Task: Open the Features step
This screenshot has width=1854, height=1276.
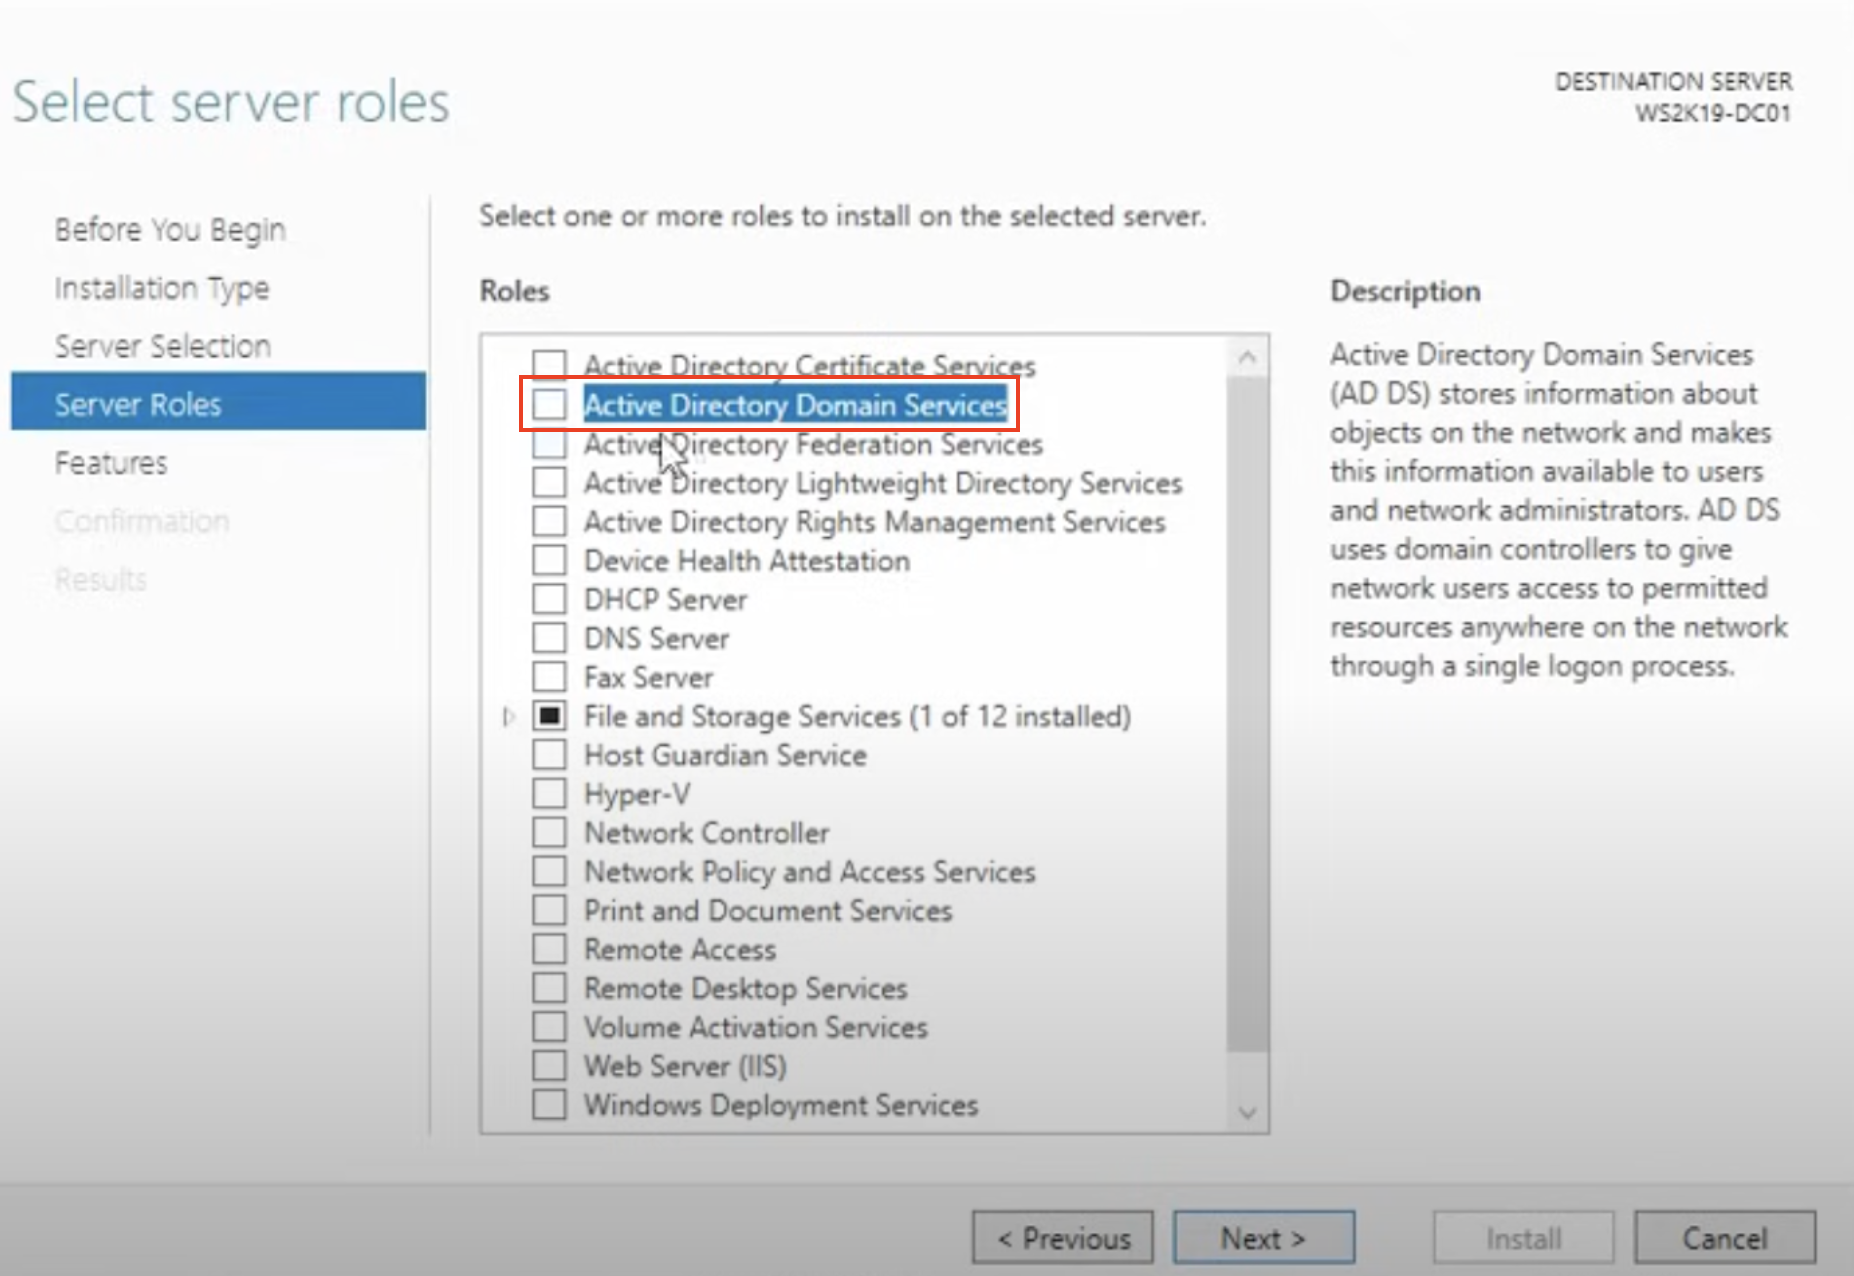Action: point(111,462)
